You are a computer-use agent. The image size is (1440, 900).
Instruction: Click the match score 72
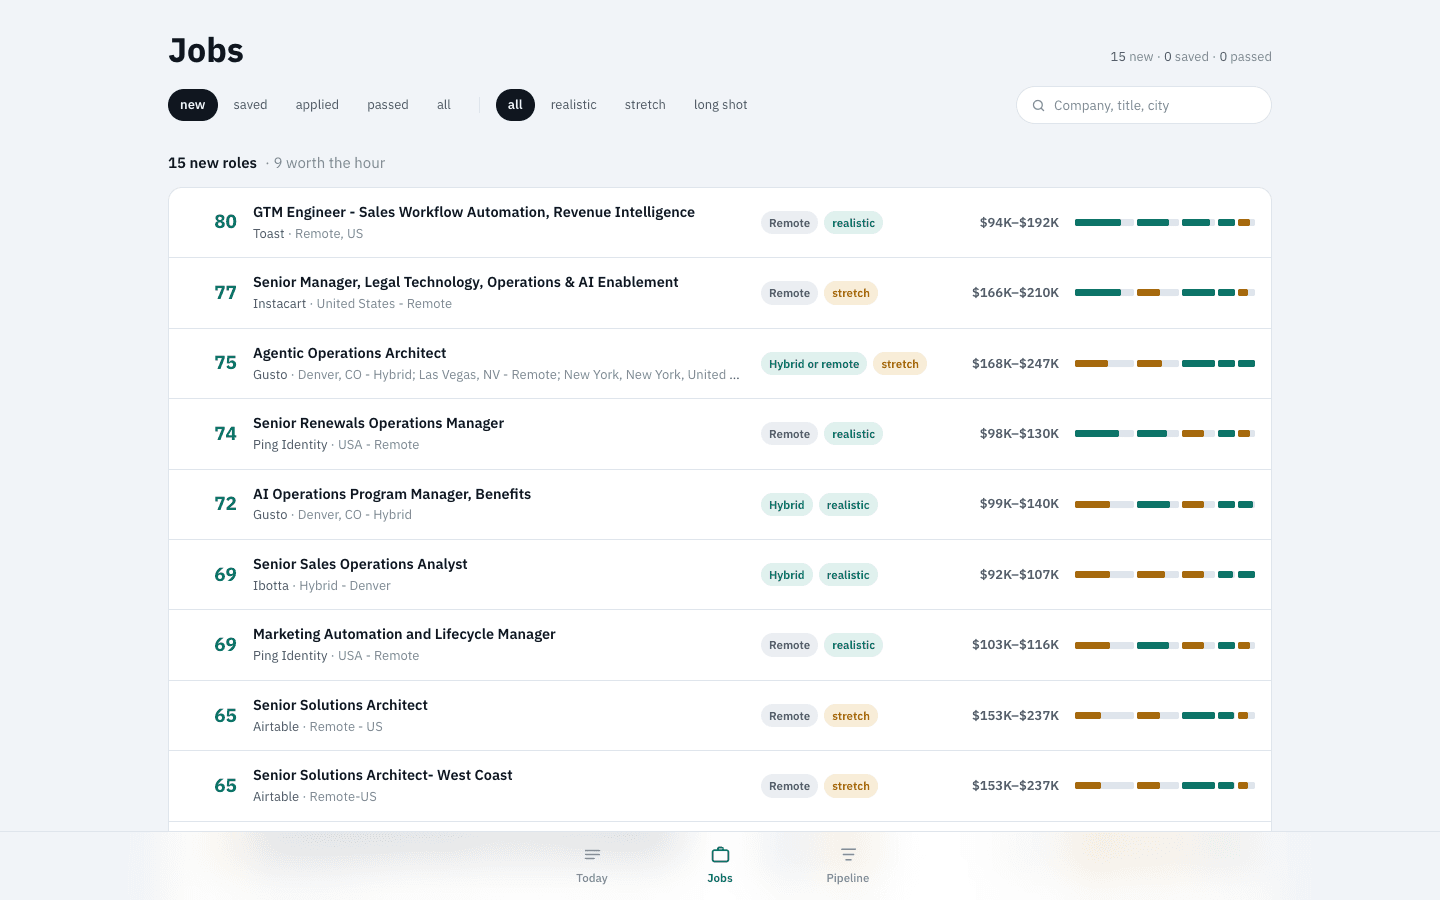[226, 504]
